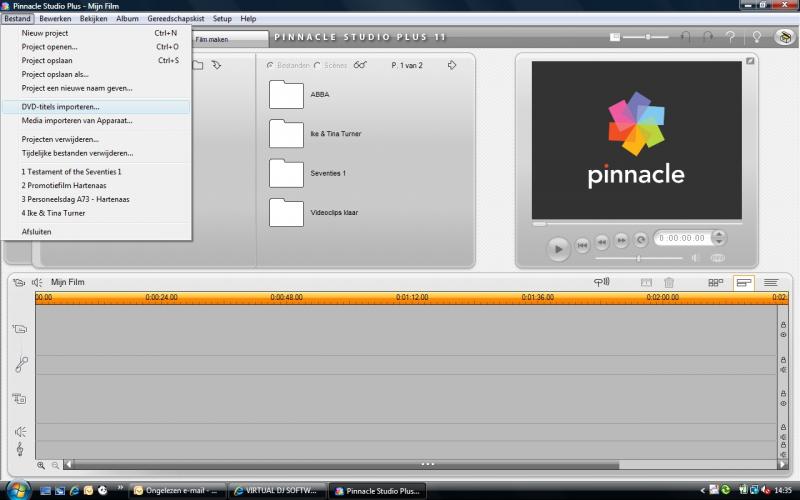Click fast forward in the player

click(x=621, y=240)
